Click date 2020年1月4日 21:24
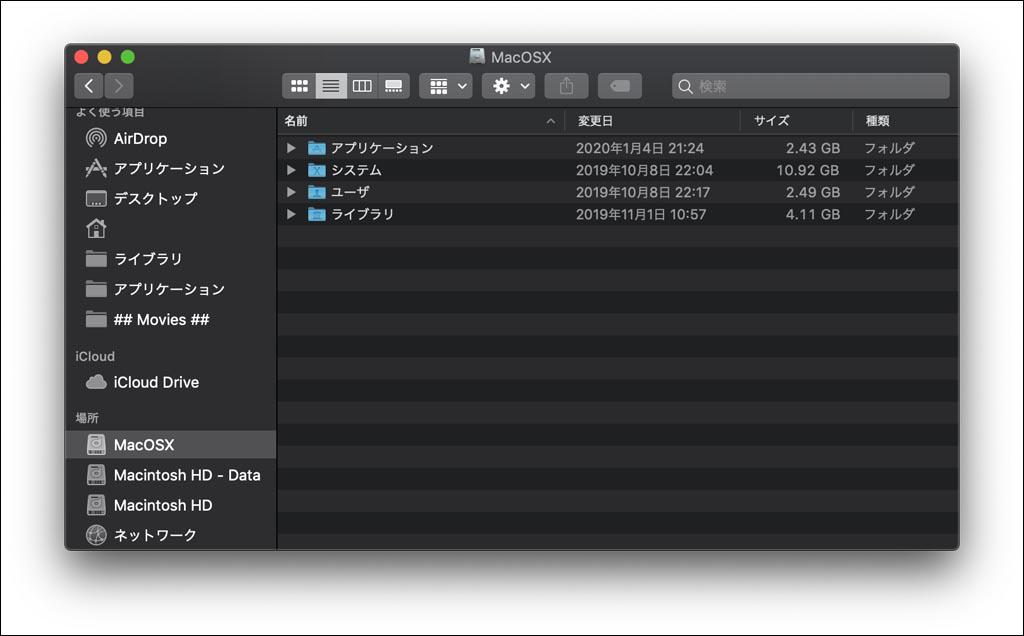 tap(639, 148)
